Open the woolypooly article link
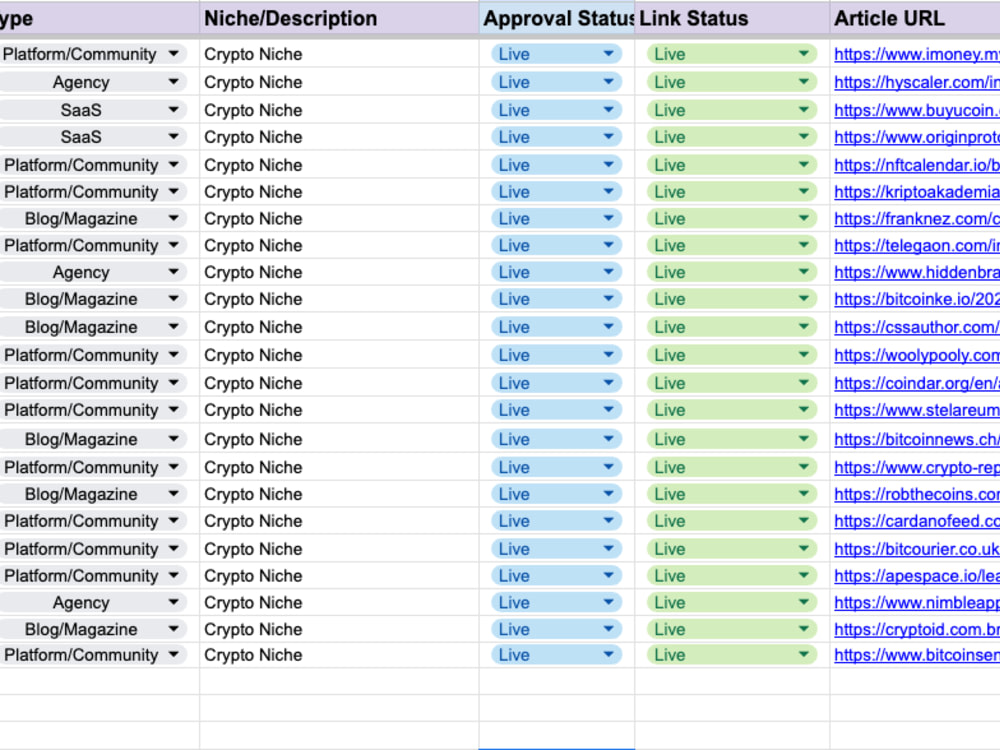1000x750 pixels. coord(916,355)
